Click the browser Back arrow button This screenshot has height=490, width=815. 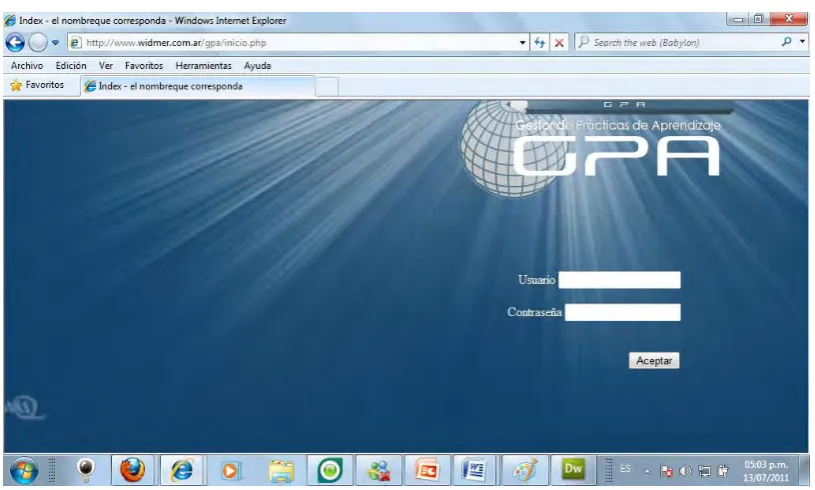click(x=15, y=43)
